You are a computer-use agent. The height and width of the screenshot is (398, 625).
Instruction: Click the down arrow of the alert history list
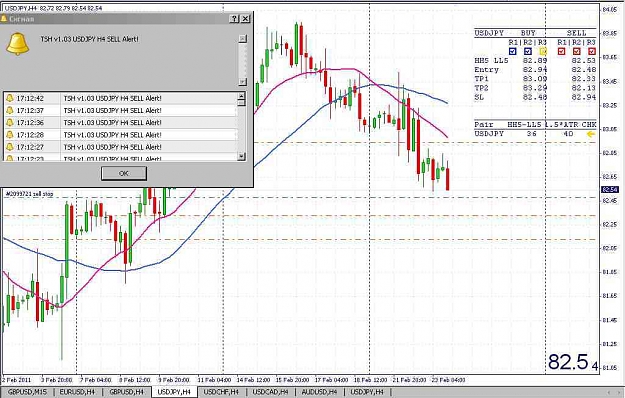point(241,156)
